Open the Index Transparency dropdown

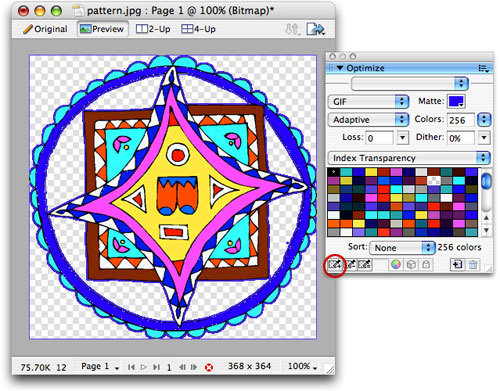point(409,158)
